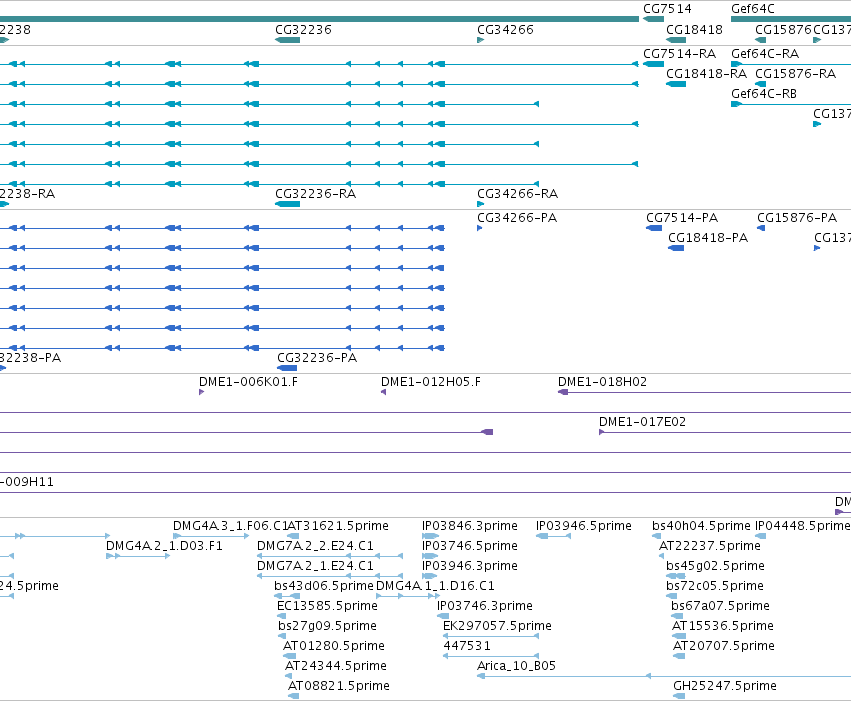Click the AT08821.5prime EST label
The height and width of the screenshot is (701, 851).
[x=338, y=686]
